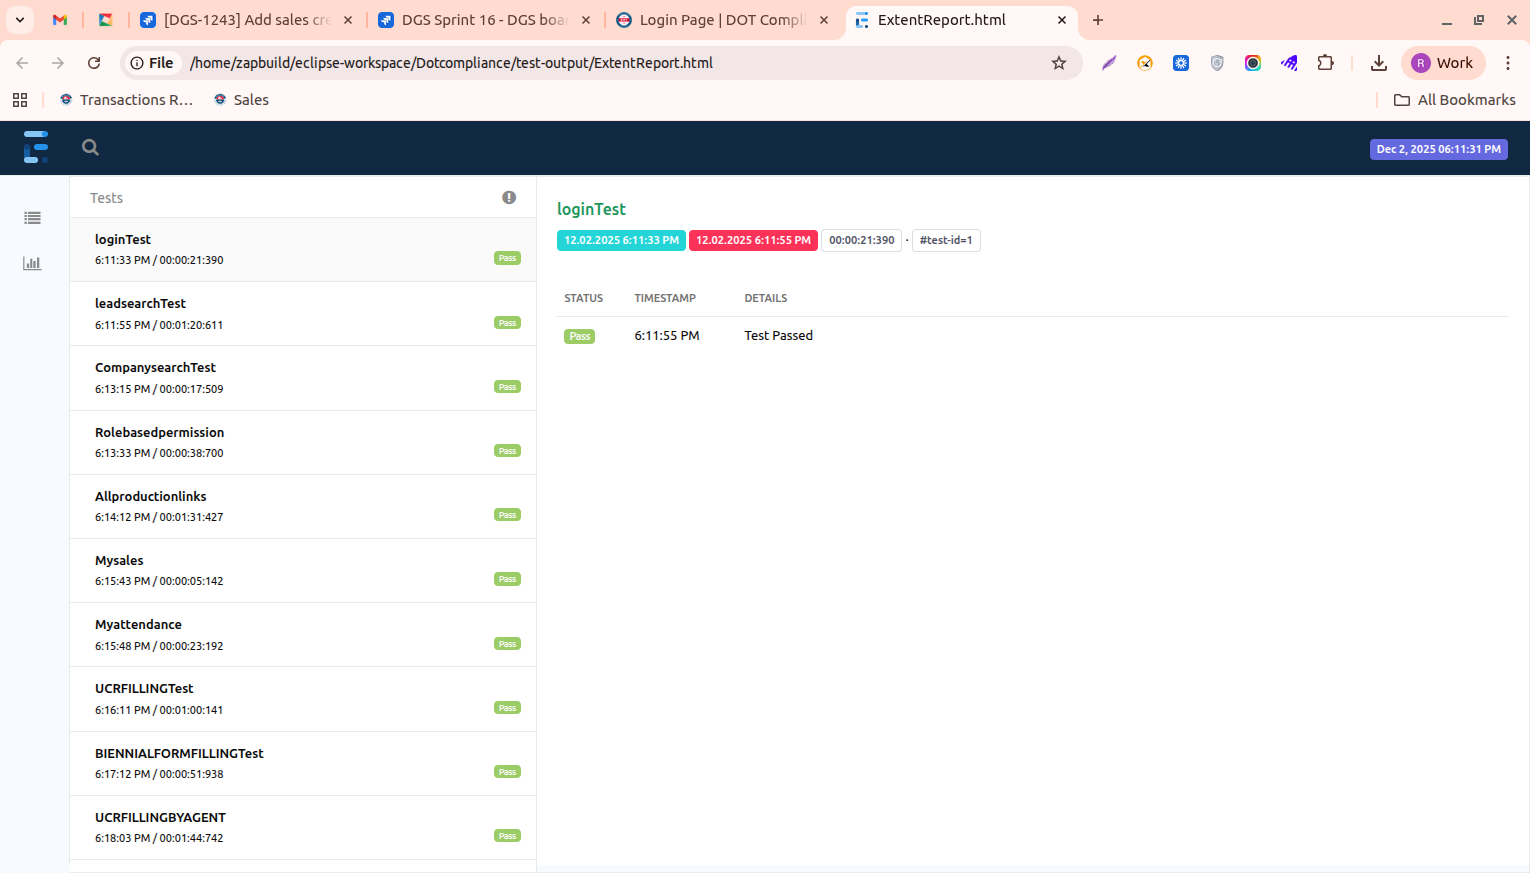Image resolution: width=1530 pixels, height=873 pixels.
Task: Open the All Bookmarks folder
Action: pos(1454,100)
